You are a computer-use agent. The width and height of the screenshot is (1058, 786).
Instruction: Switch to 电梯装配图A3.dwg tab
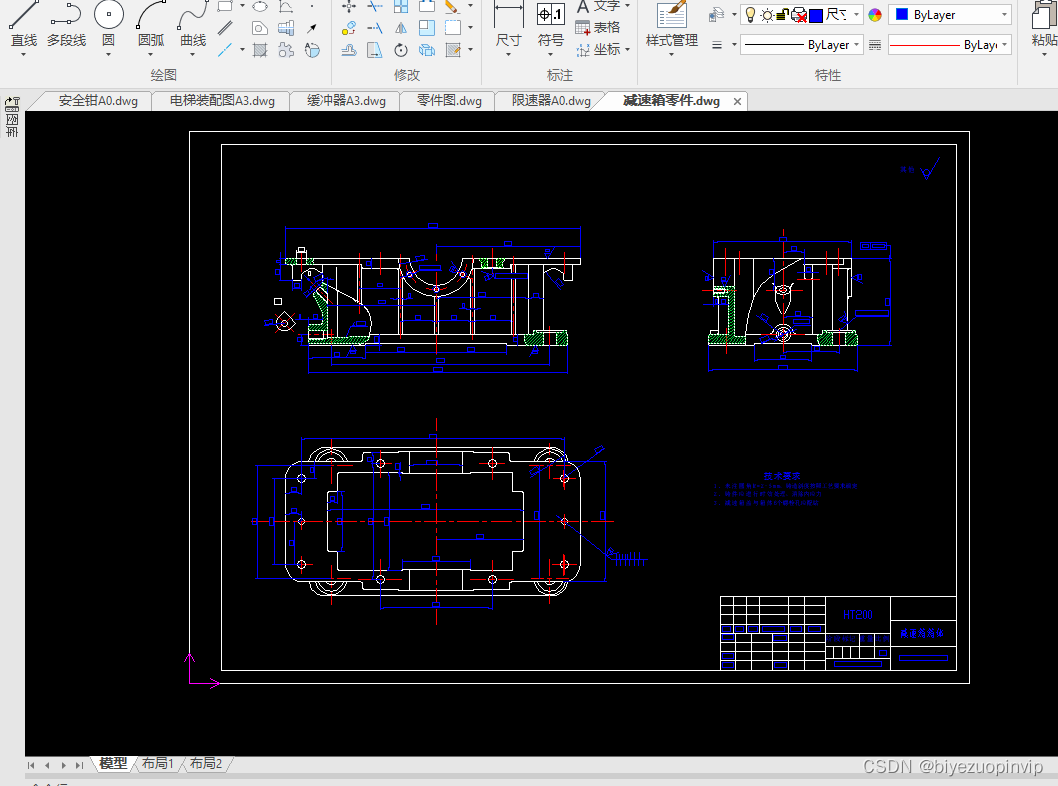[222, 101]
